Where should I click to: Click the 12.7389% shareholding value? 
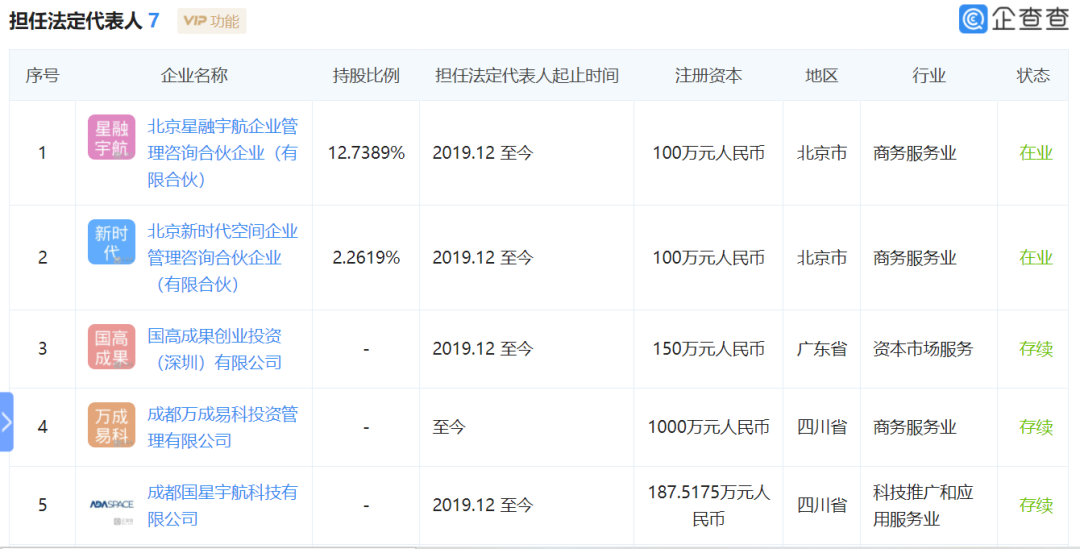click(366, 153)
